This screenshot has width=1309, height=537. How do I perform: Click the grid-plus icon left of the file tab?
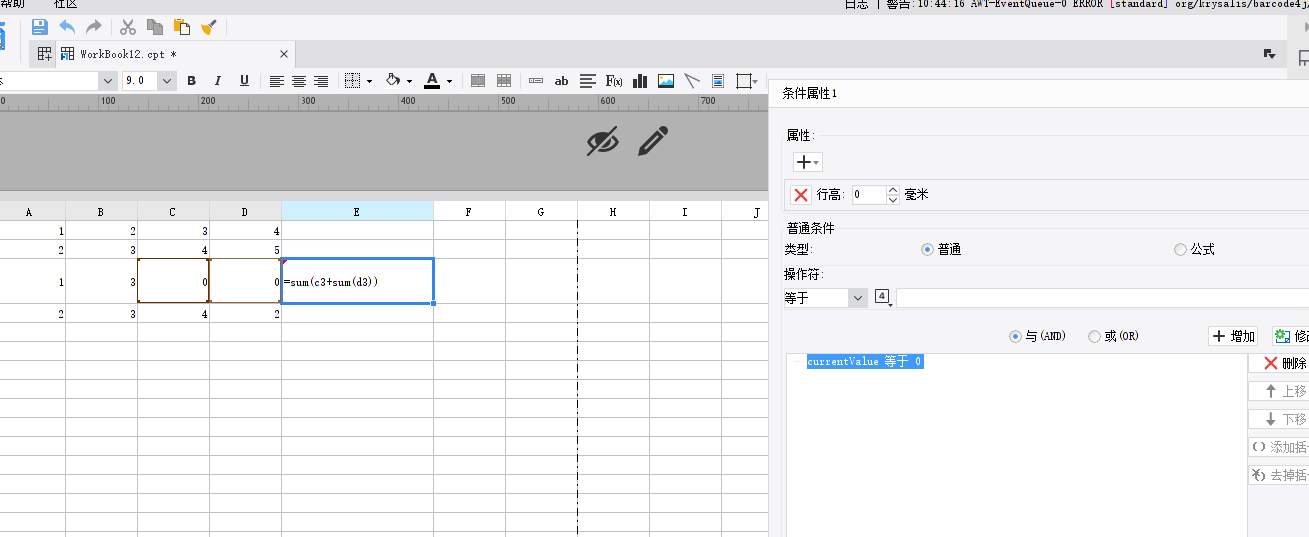coord(44,54)
